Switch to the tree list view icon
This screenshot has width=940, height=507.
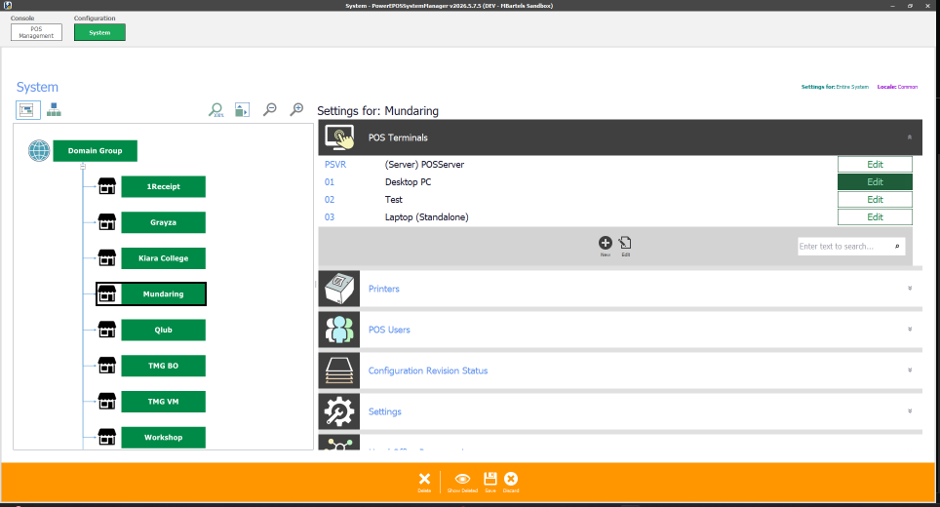28,110
